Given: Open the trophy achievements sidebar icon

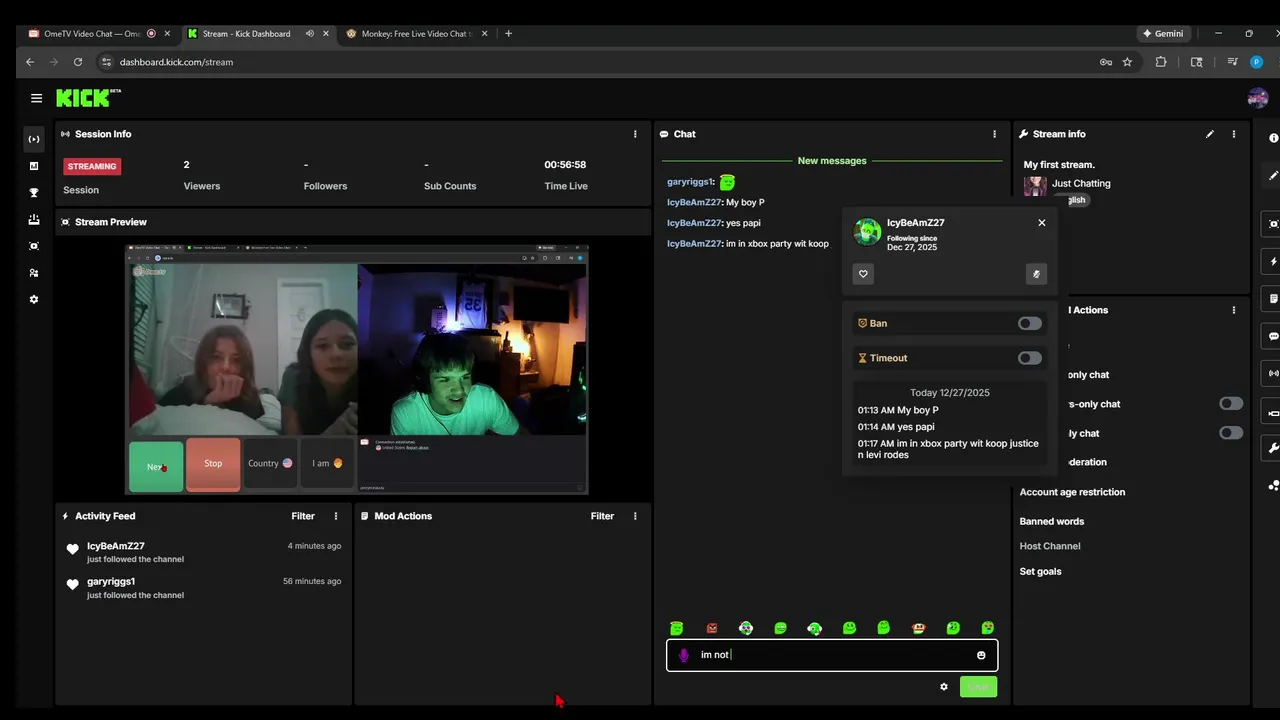Looking at the screenshot, I should [x=34, y=193].
